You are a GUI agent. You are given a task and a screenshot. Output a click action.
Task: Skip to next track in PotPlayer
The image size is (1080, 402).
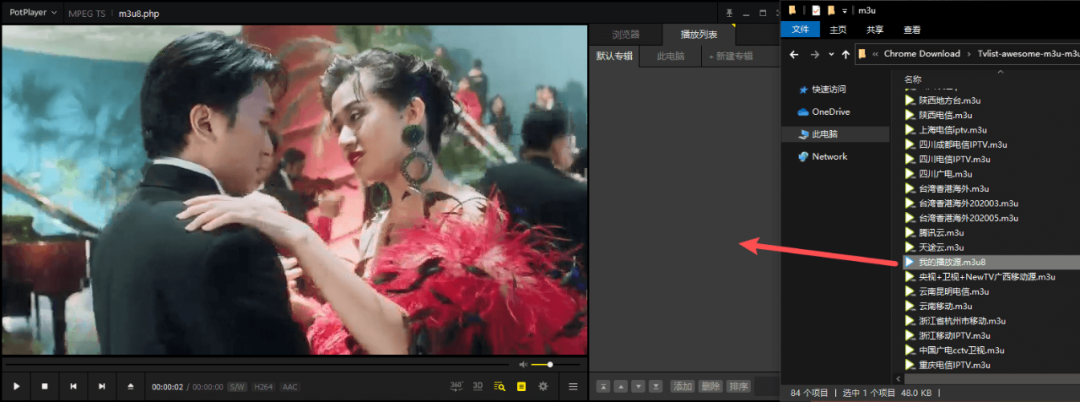102,386
